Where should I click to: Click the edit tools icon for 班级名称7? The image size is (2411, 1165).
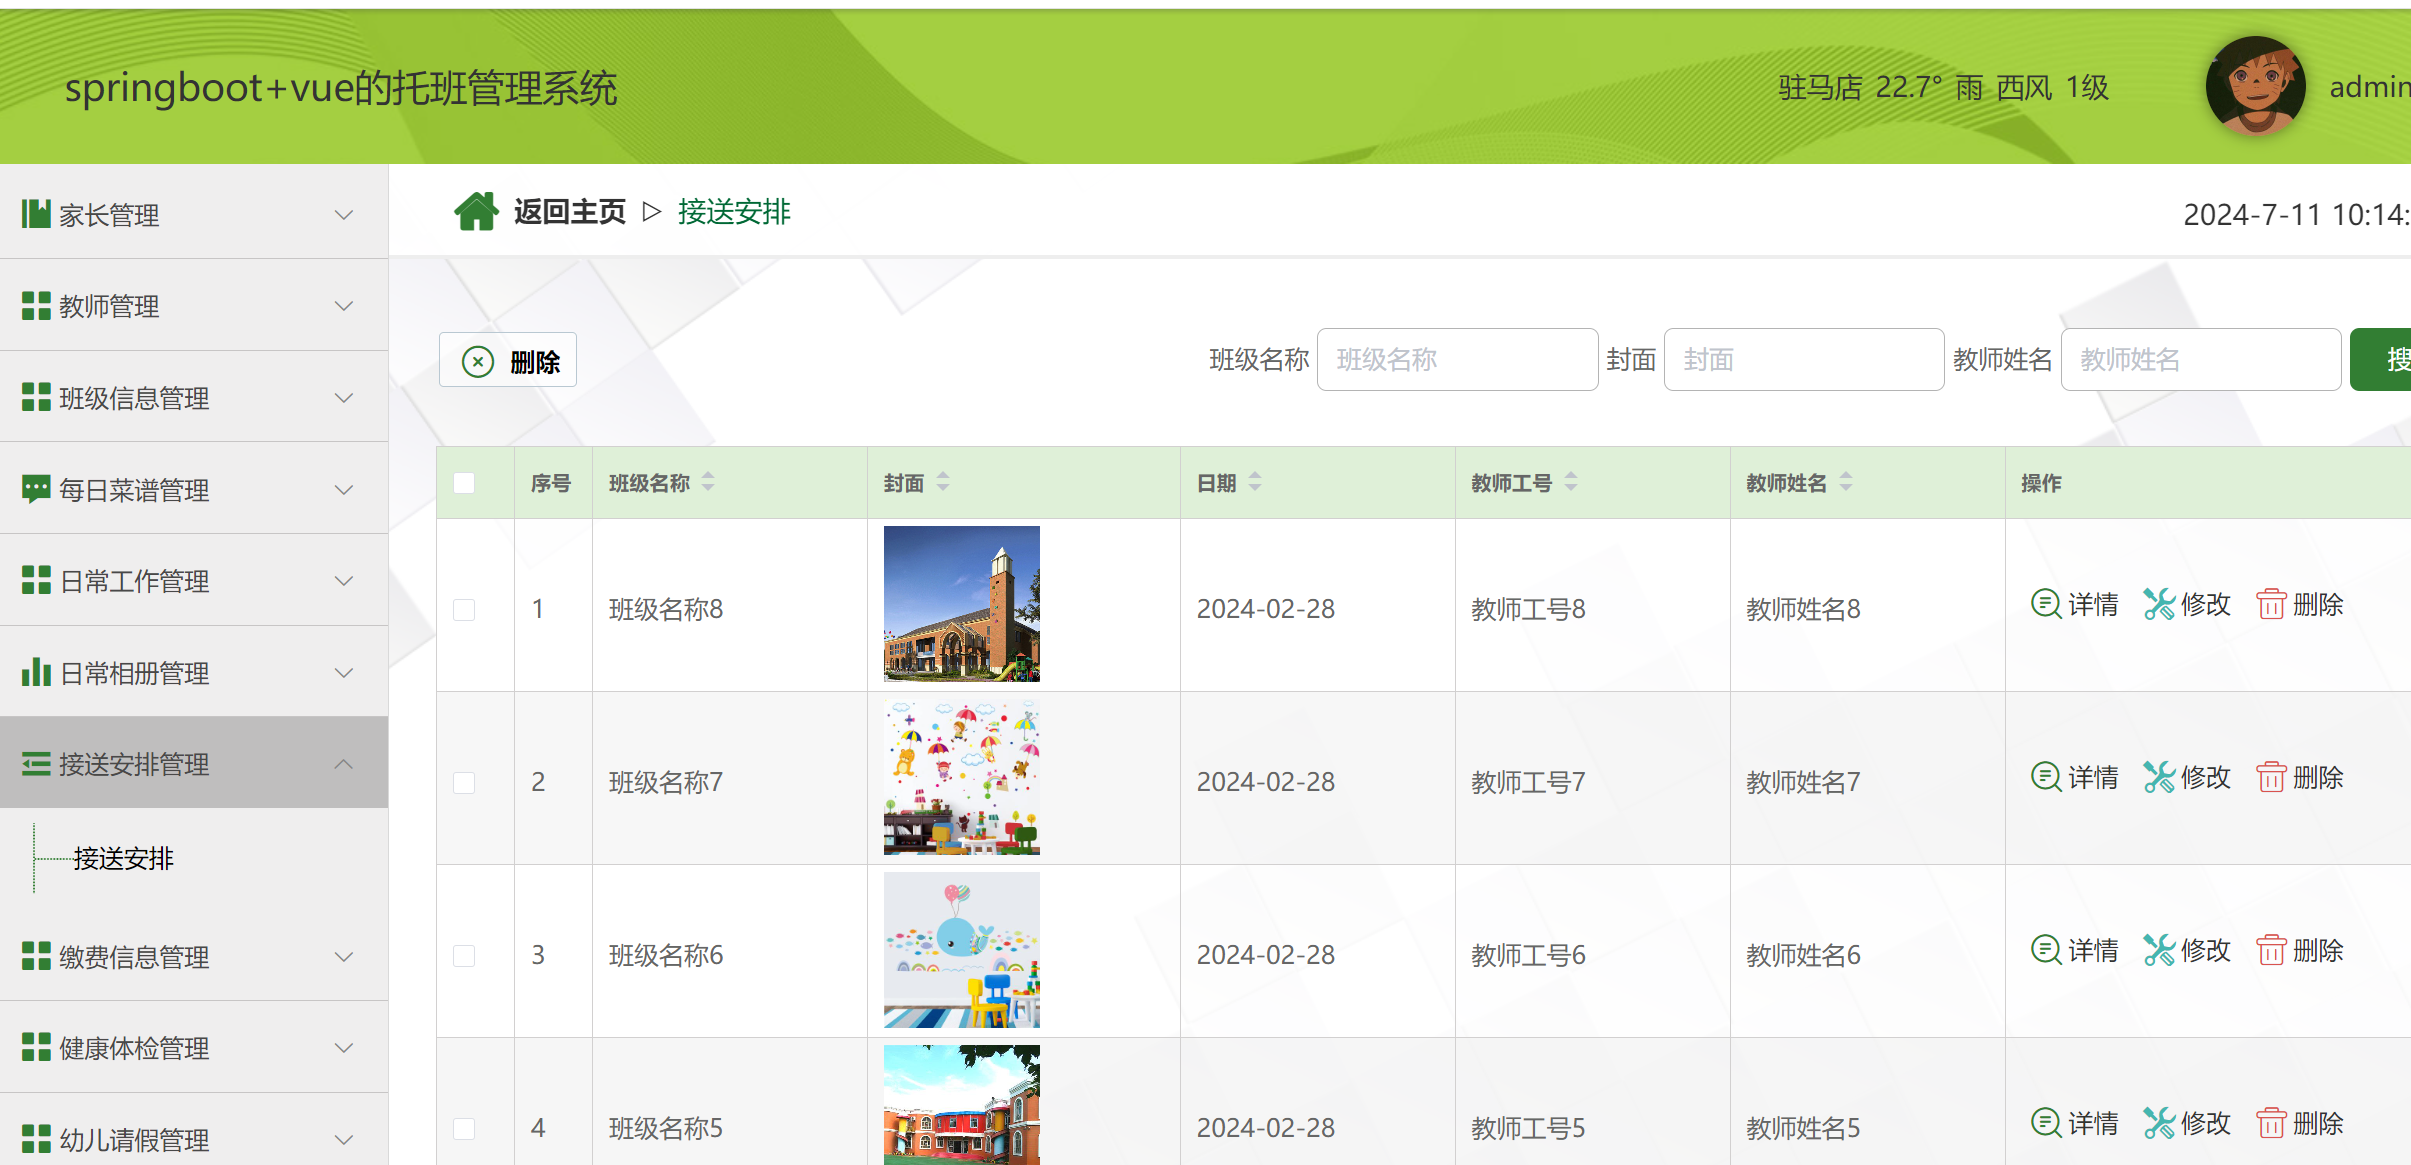2159,777
